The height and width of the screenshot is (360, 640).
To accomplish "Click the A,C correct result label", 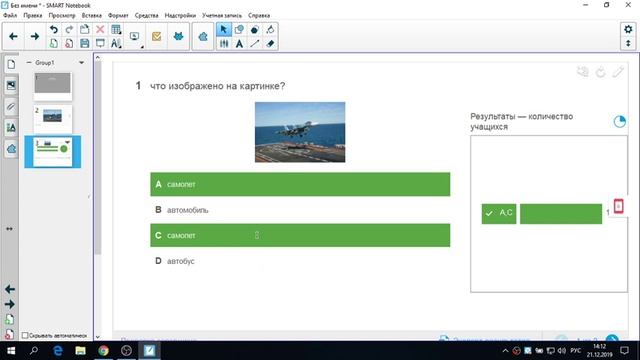I will point(499,213).
